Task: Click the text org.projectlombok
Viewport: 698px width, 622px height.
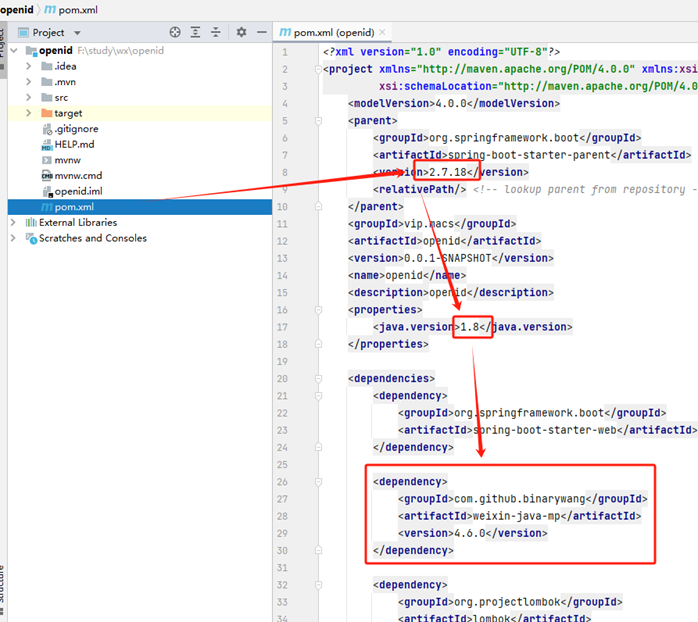Action: pos(507,602)
